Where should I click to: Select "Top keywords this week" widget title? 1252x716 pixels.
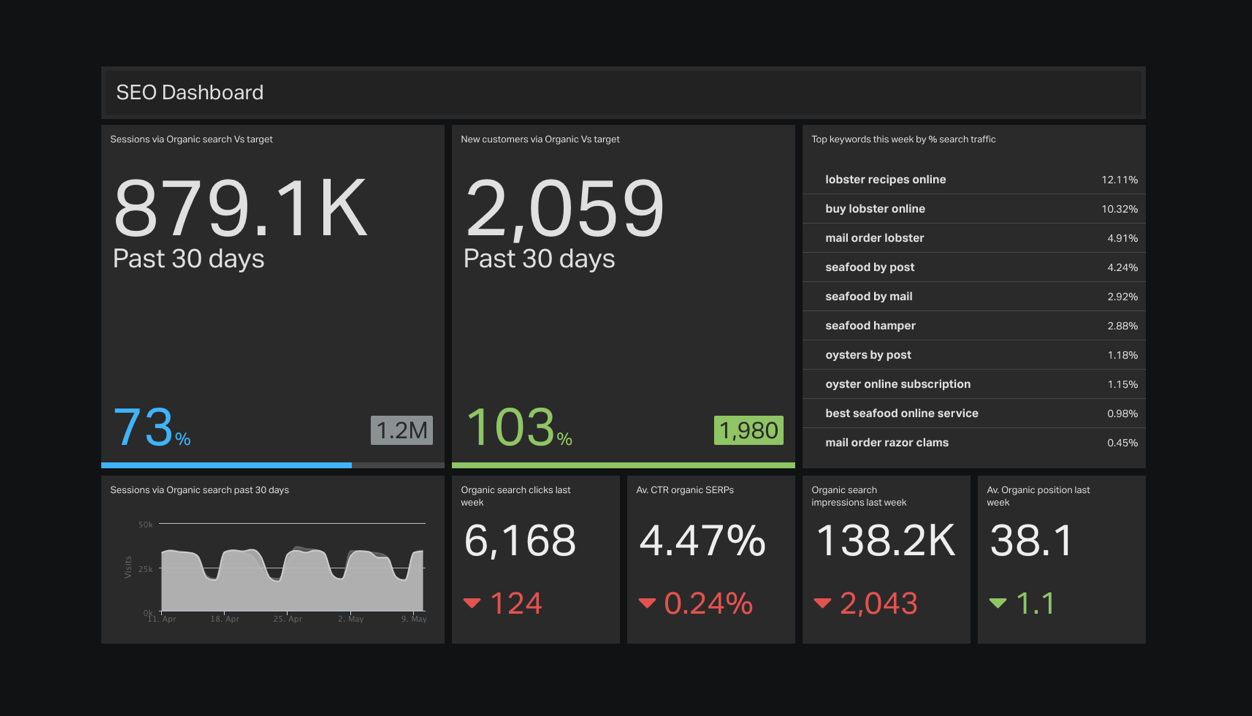(x=903, y=139)
